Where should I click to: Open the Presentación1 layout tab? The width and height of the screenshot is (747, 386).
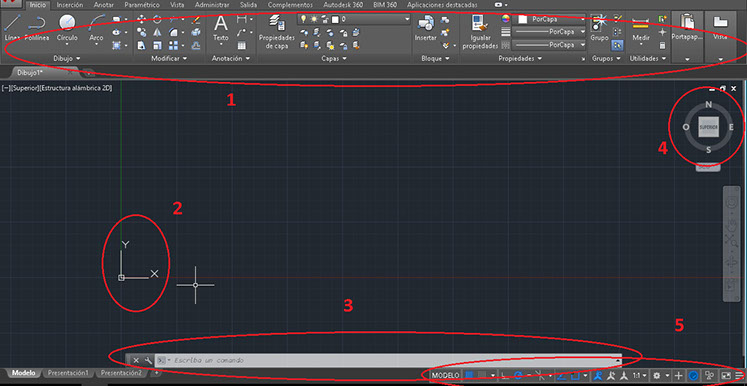tap(68, 373)
